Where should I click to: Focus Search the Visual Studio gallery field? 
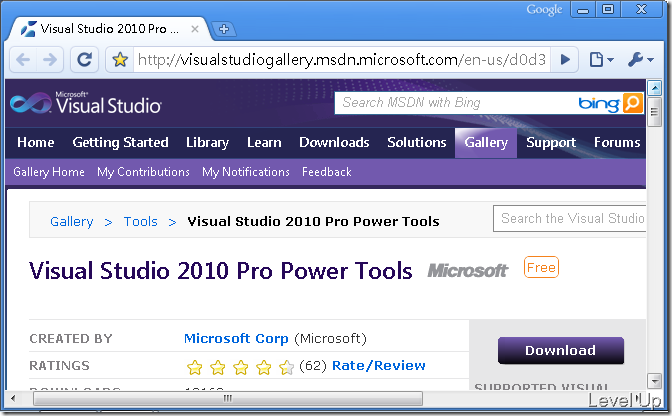click(x=570, y=218)
